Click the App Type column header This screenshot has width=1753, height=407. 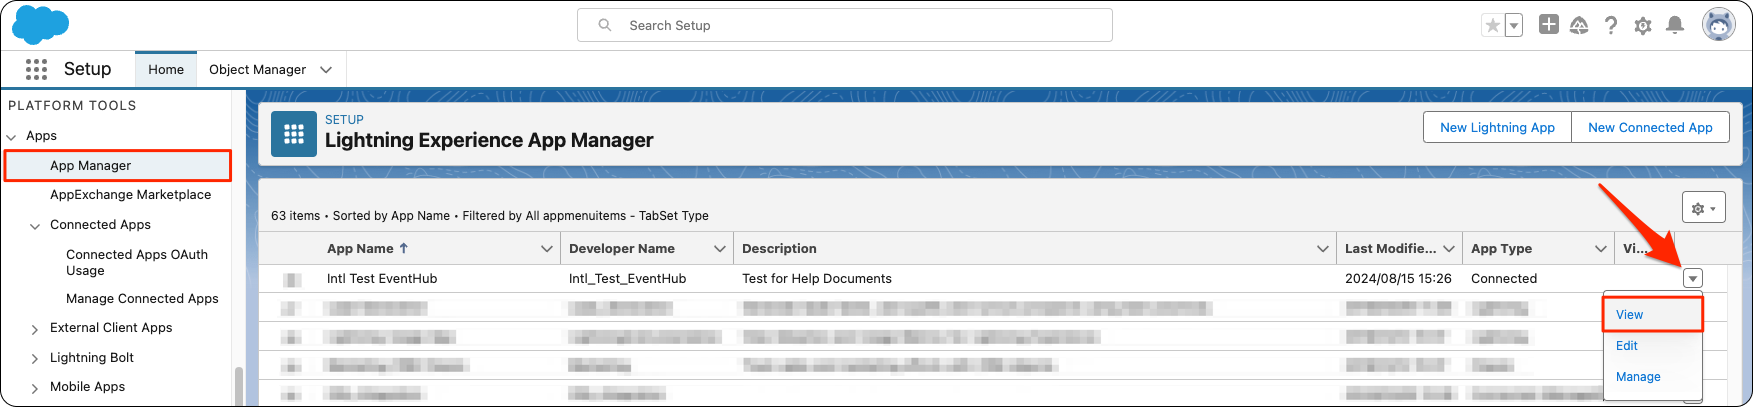tap(1501, 248)
